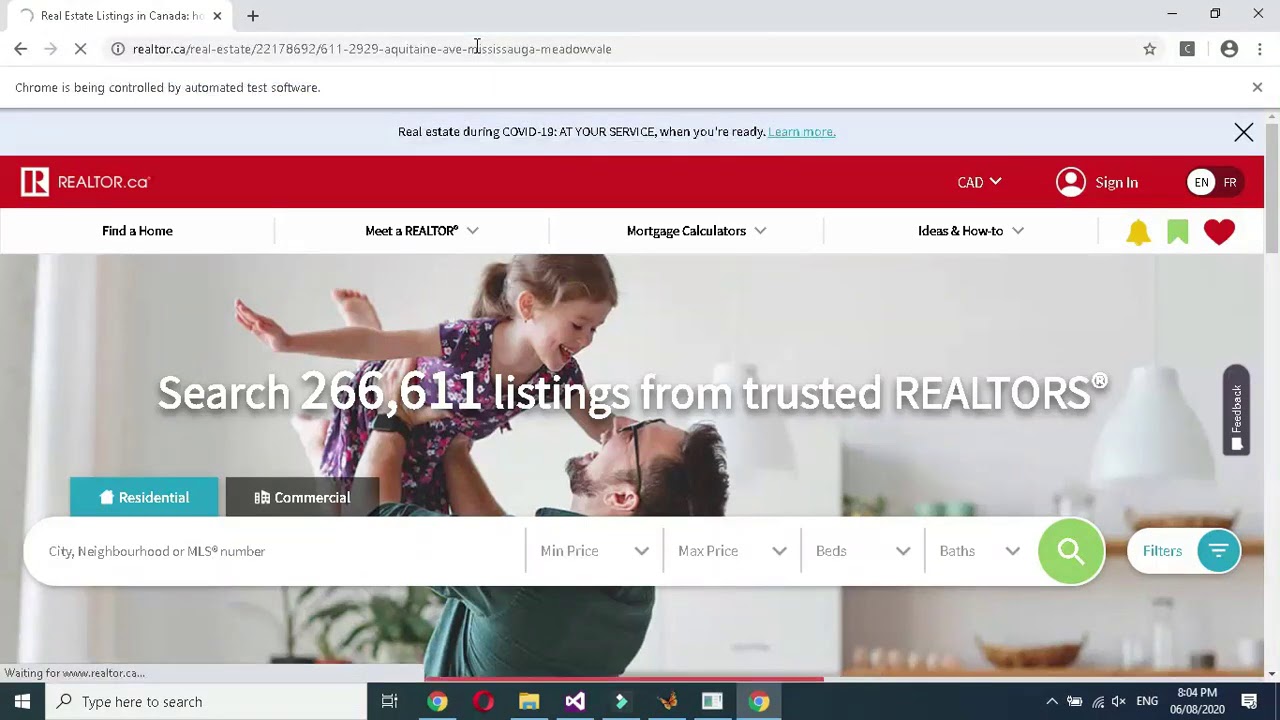Click the Filters funnel icon
Image resolution: width=1280 pixels, height=720 pixels.
[x=1218, y=551]
